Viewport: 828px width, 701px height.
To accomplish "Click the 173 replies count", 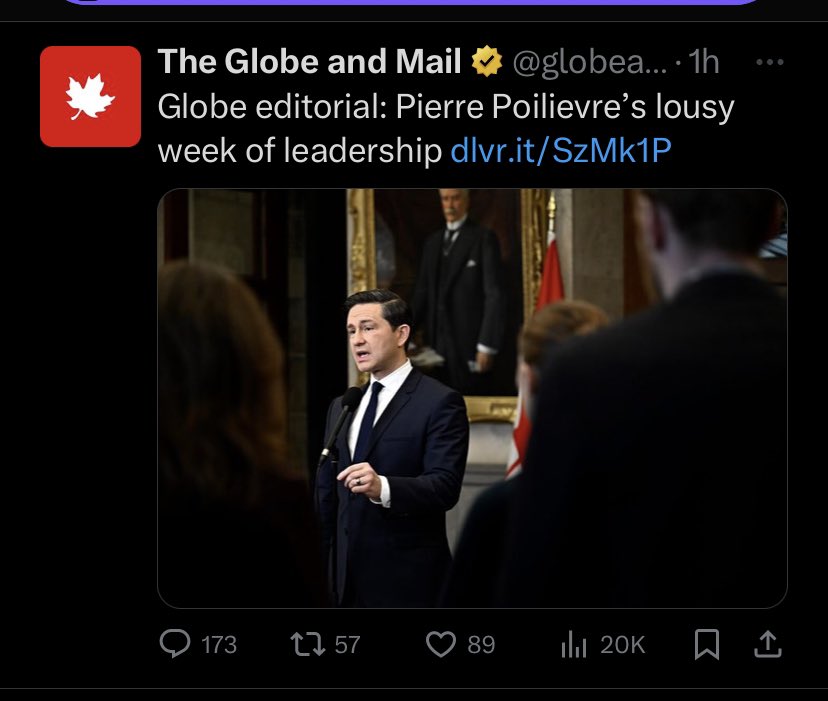I will pyautogui.click(x=219, y=645).
